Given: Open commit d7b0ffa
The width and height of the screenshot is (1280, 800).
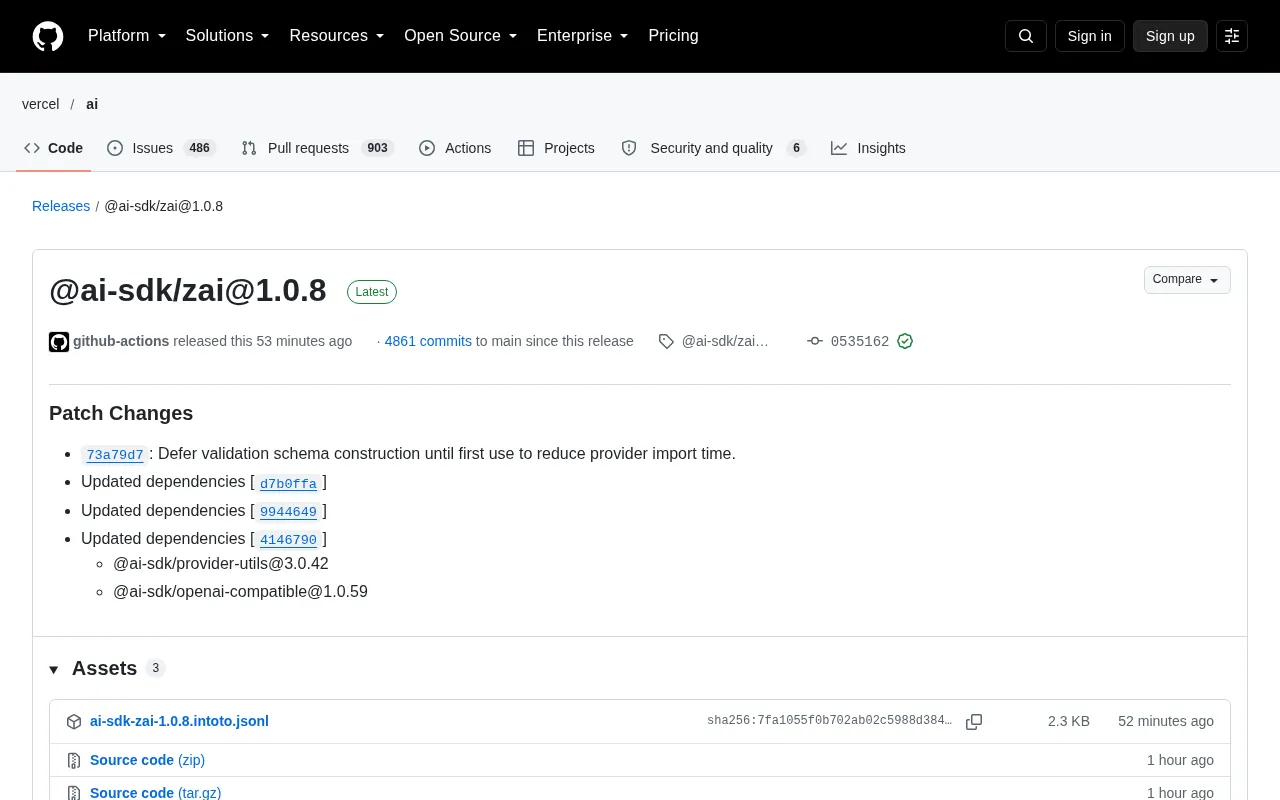Looking at the screenshot, I should click(x=288, y=484).
